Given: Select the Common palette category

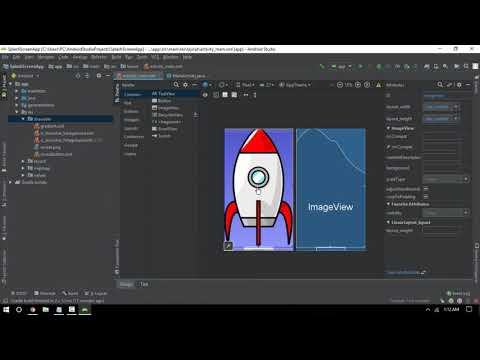Looking at the screenshot, I should (132, 94).
